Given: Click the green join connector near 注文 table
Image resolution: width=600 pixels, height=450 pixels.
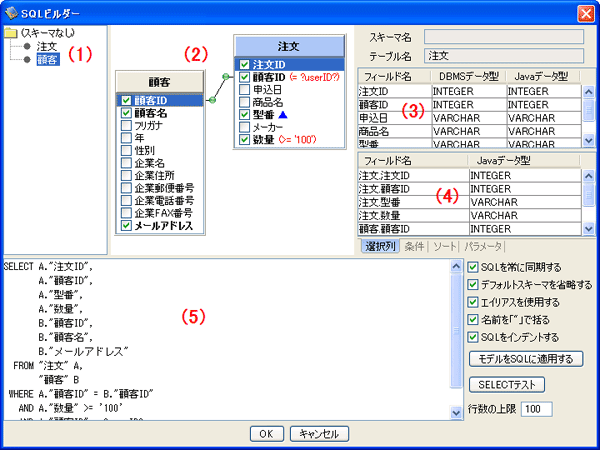Looking at the screenshot, I should [228, 75].
